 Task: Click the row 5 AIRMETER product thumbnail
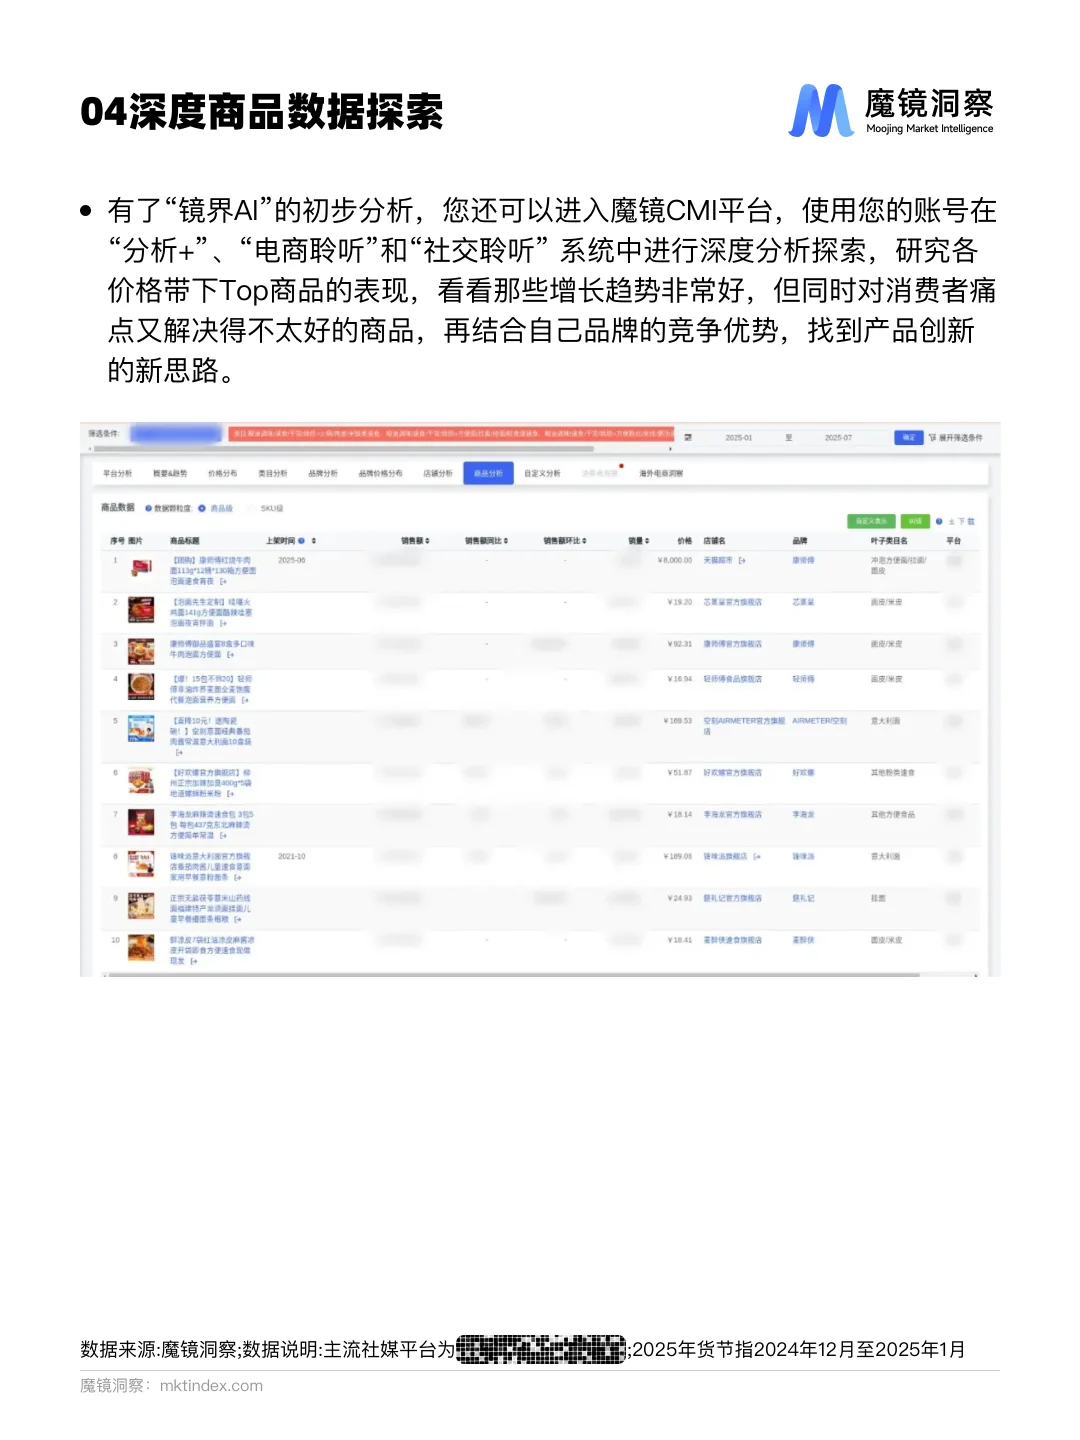coord(141,728)
